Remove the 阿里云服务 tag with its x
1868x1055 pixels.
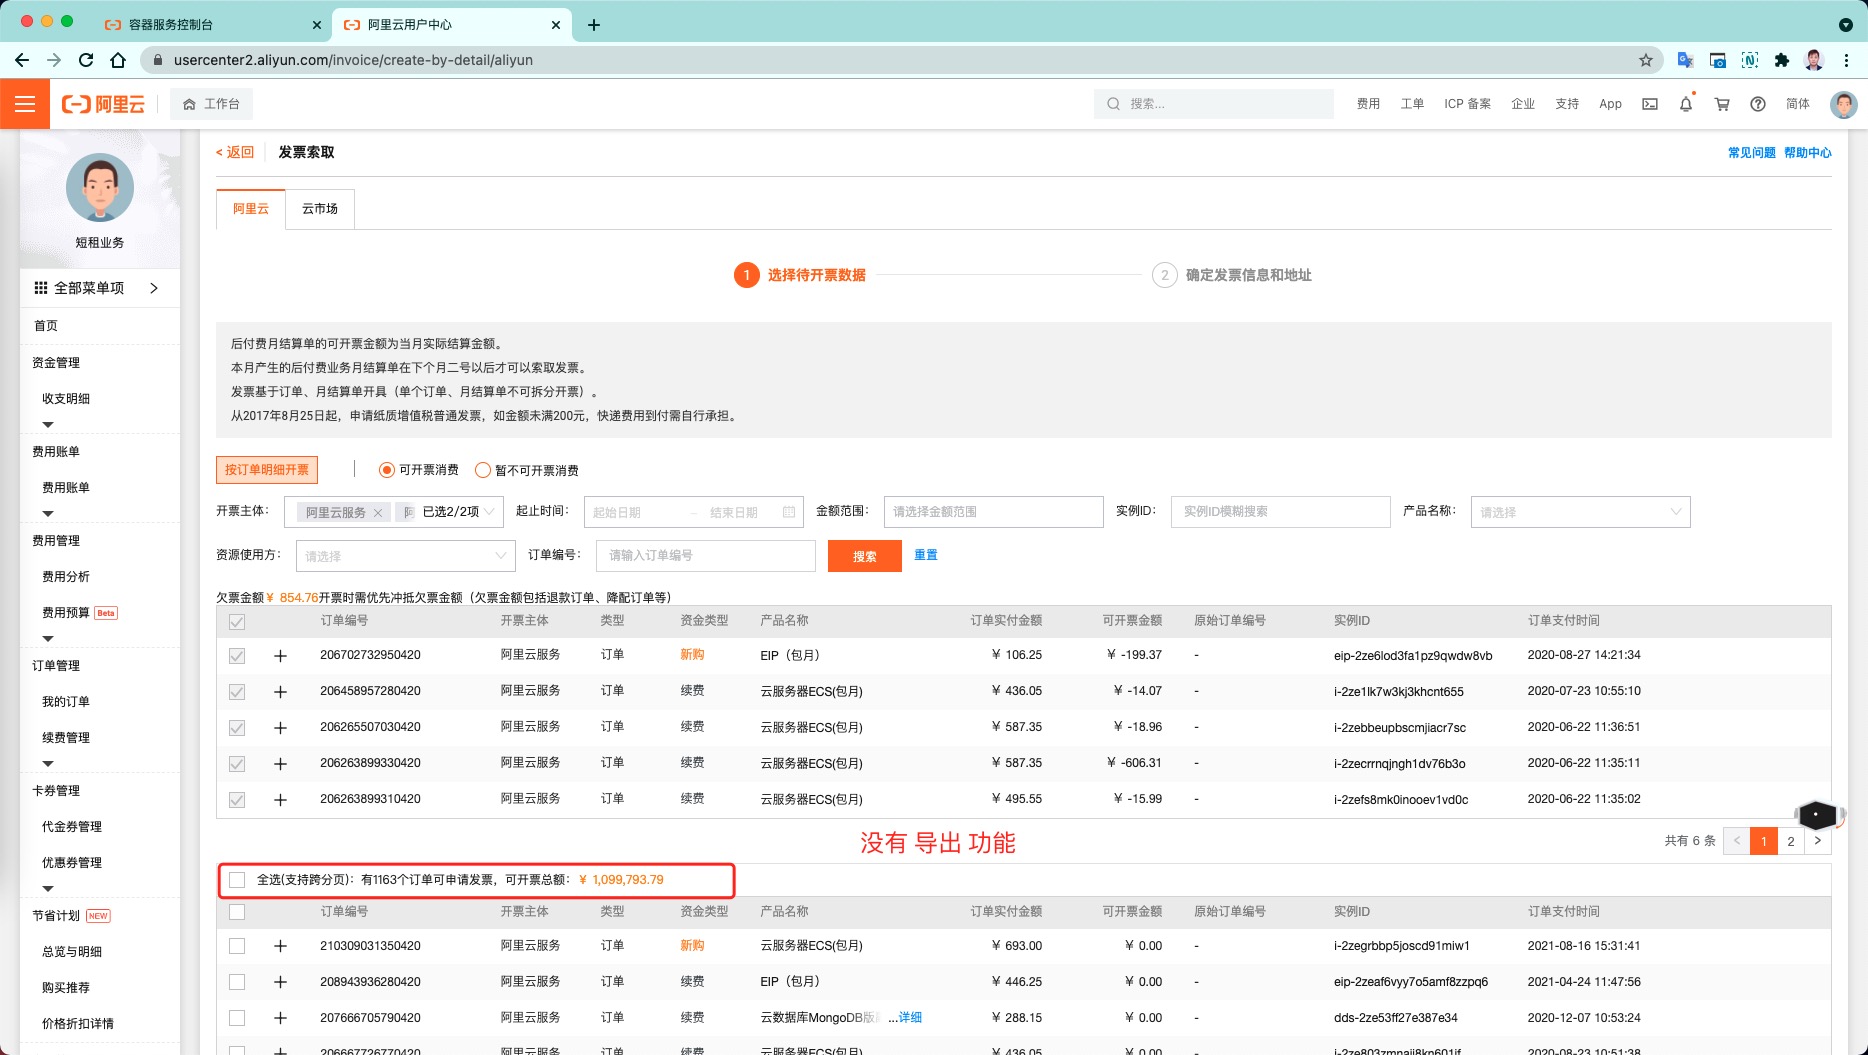[378, 513]
